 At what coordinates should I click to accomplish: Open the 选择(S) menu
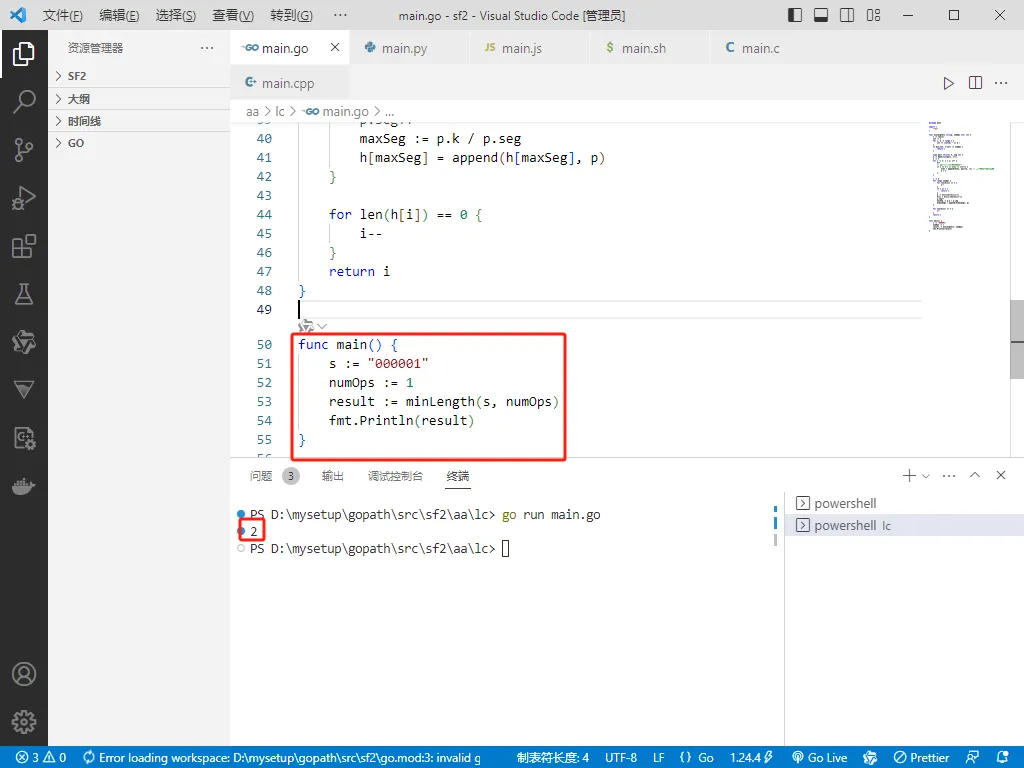coord(176,15)
